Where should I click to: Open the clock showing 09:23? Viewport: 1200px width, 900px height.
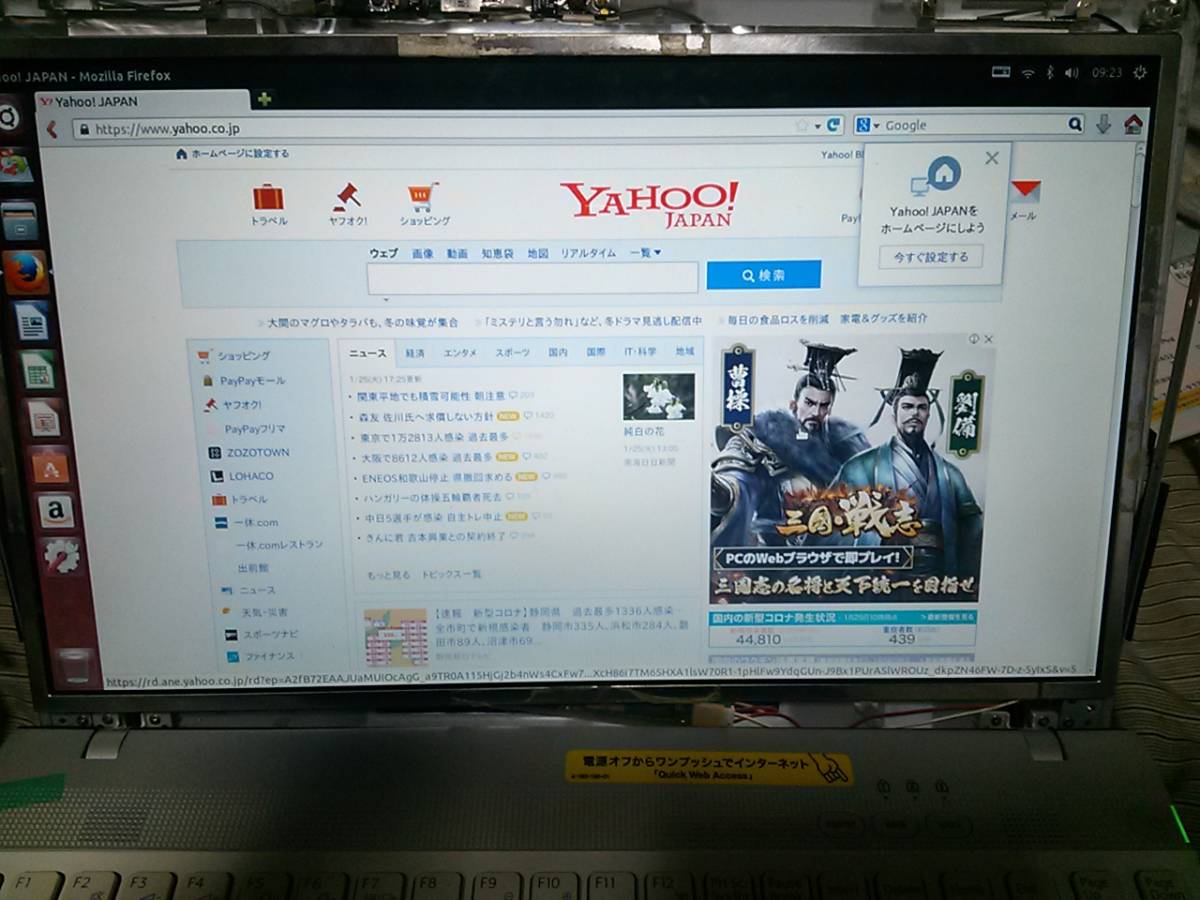click(1107, 73)
